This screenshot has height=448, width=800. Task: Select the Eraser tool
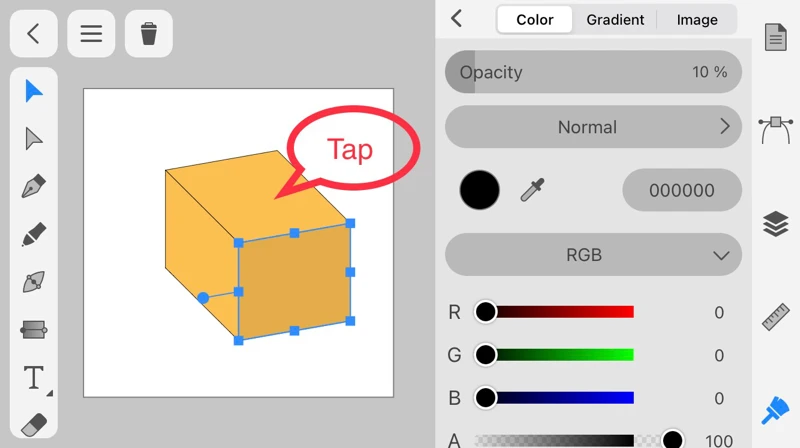pyautogui.click(x=34, y=424)
